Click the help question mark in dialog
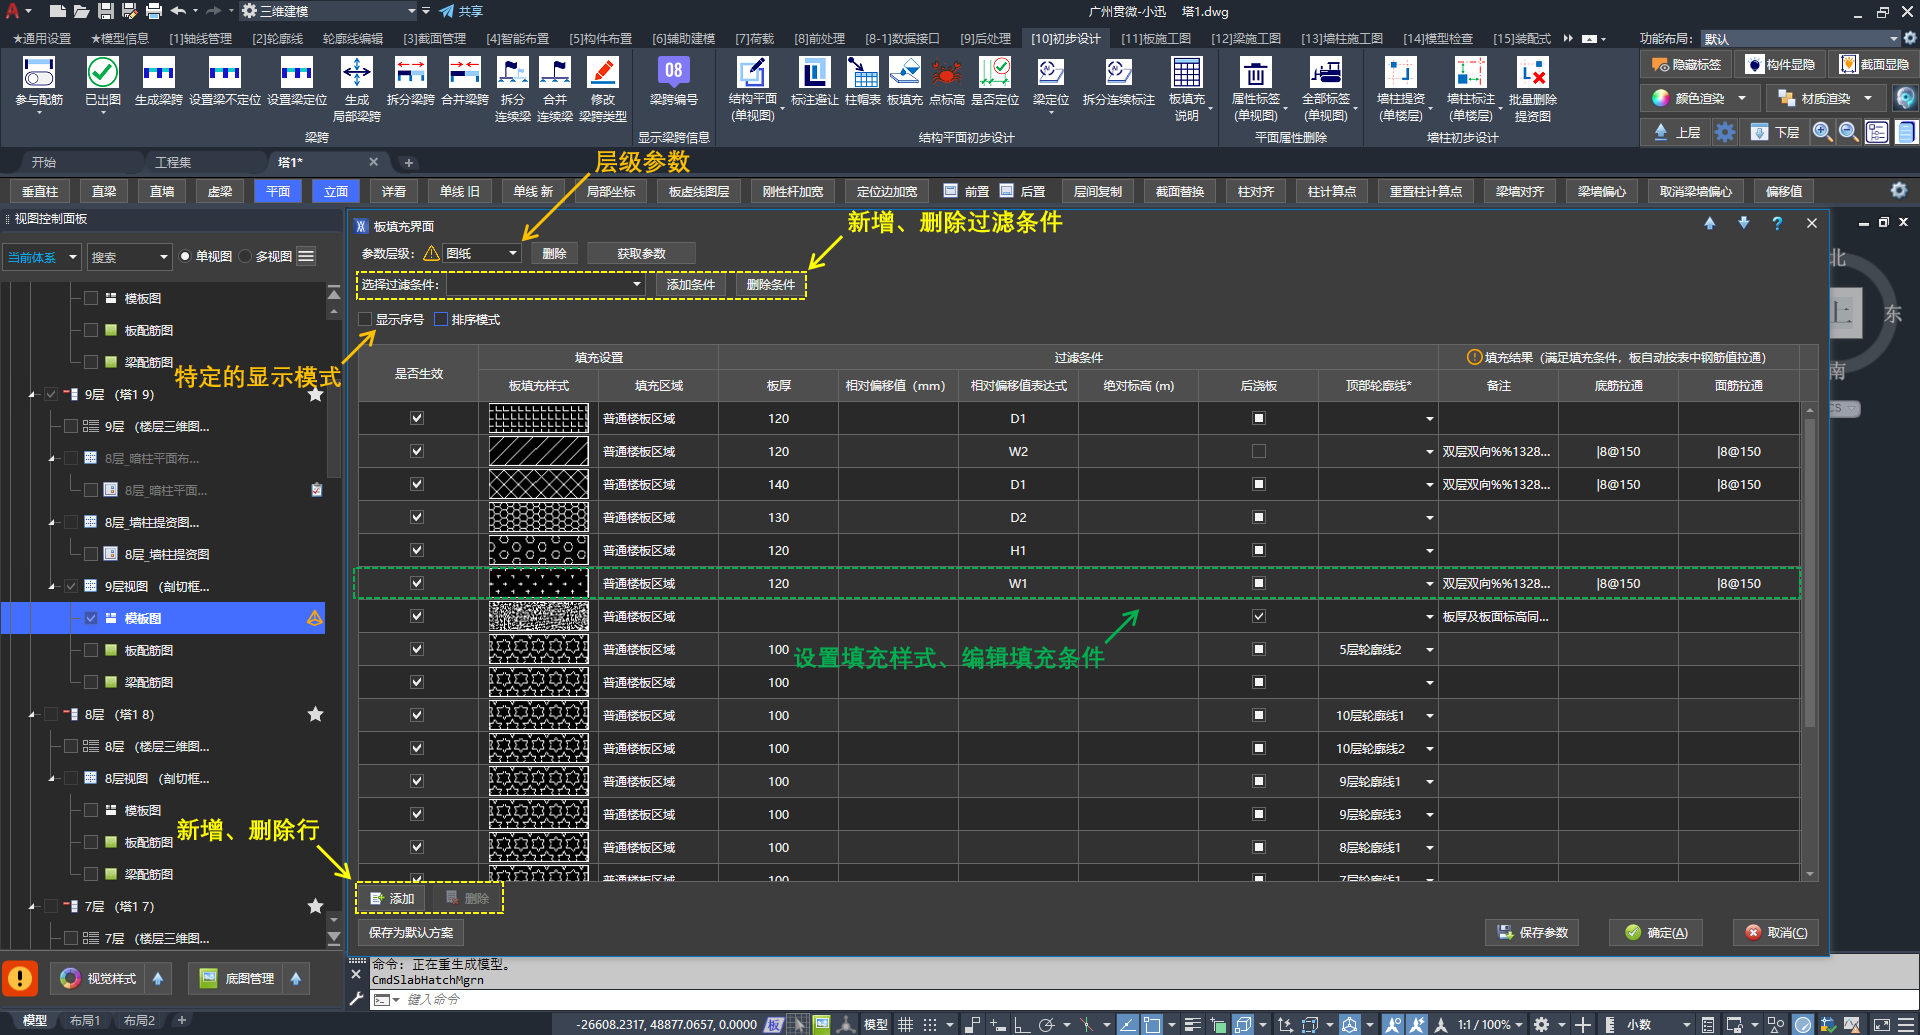The width and height of the screenshot is (1920, 1035). point(1777,224)
